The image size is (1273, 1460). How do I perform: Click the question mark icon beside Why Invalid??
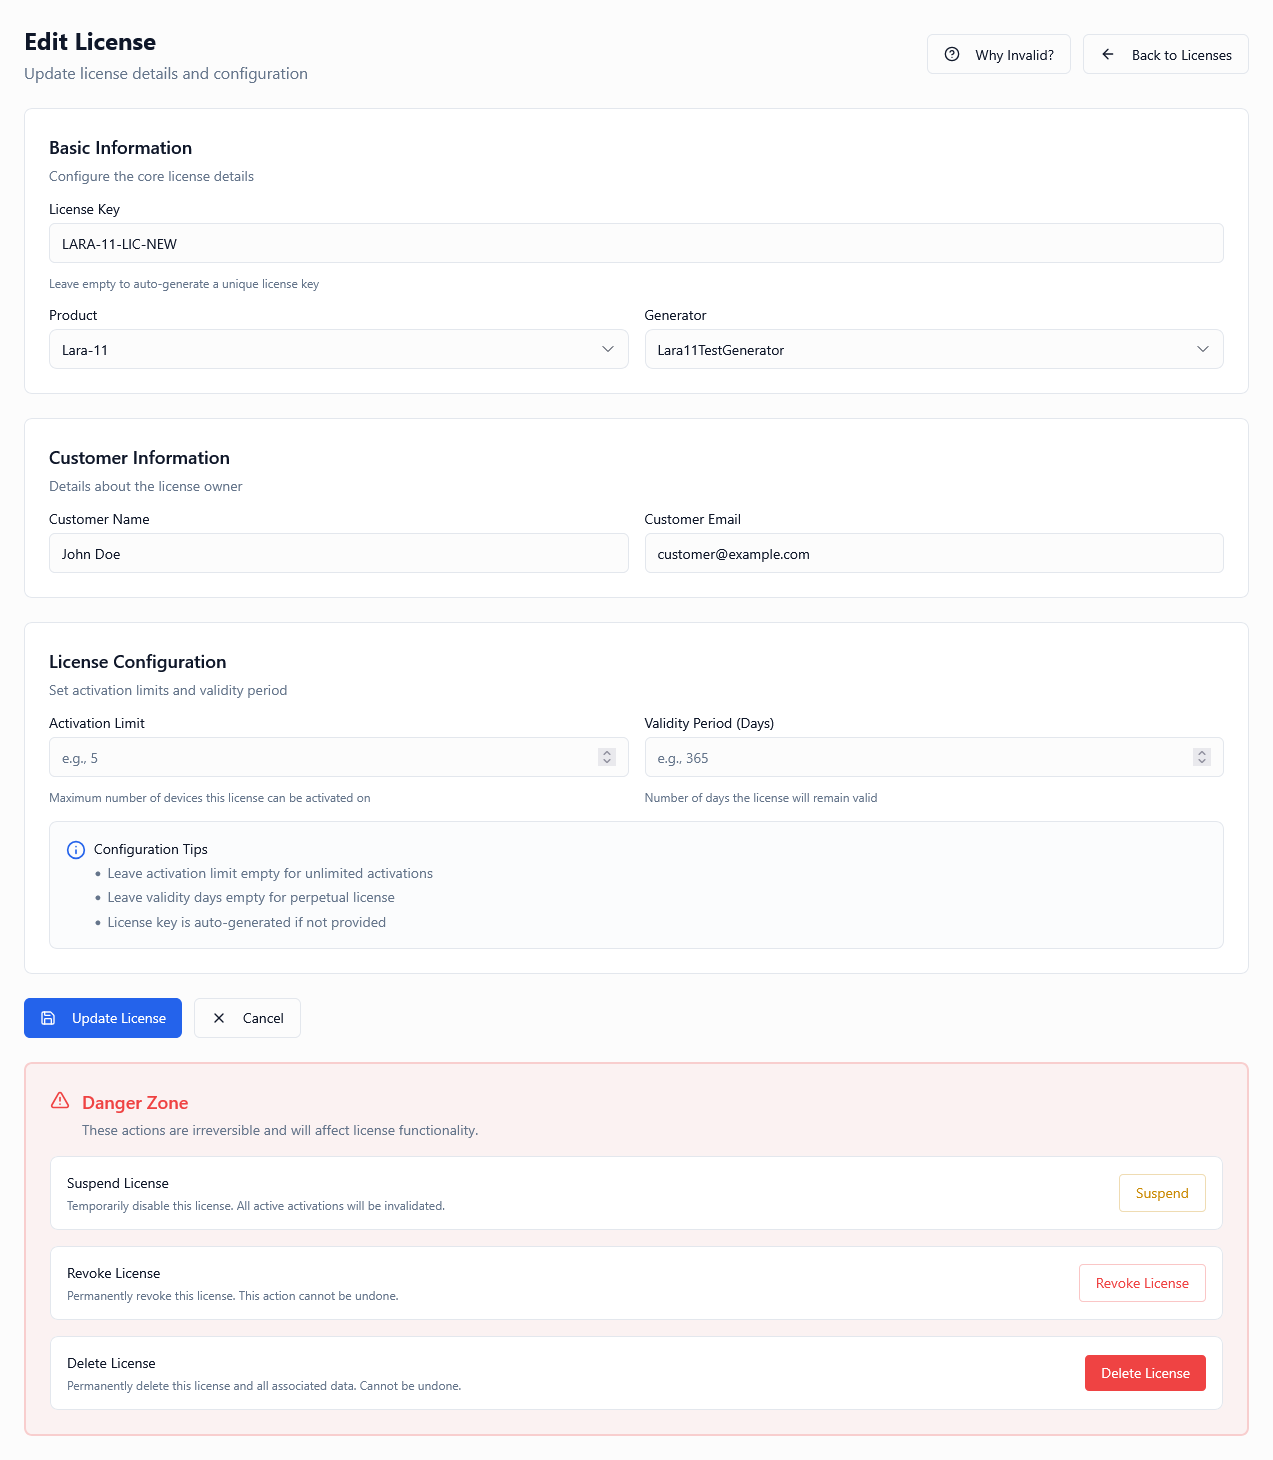[x=951, y=54]
